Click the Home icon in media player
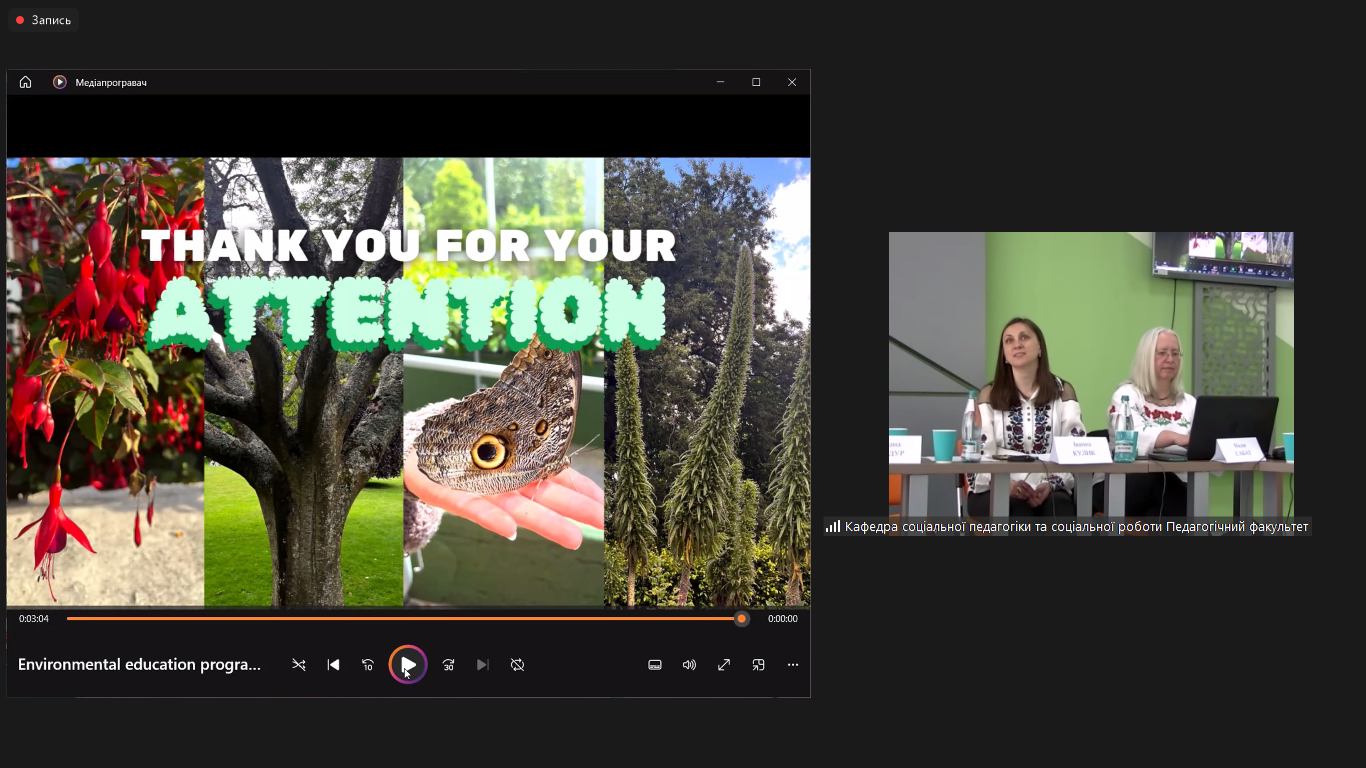This screenshot has height=768, width=1366. [26, 82]
